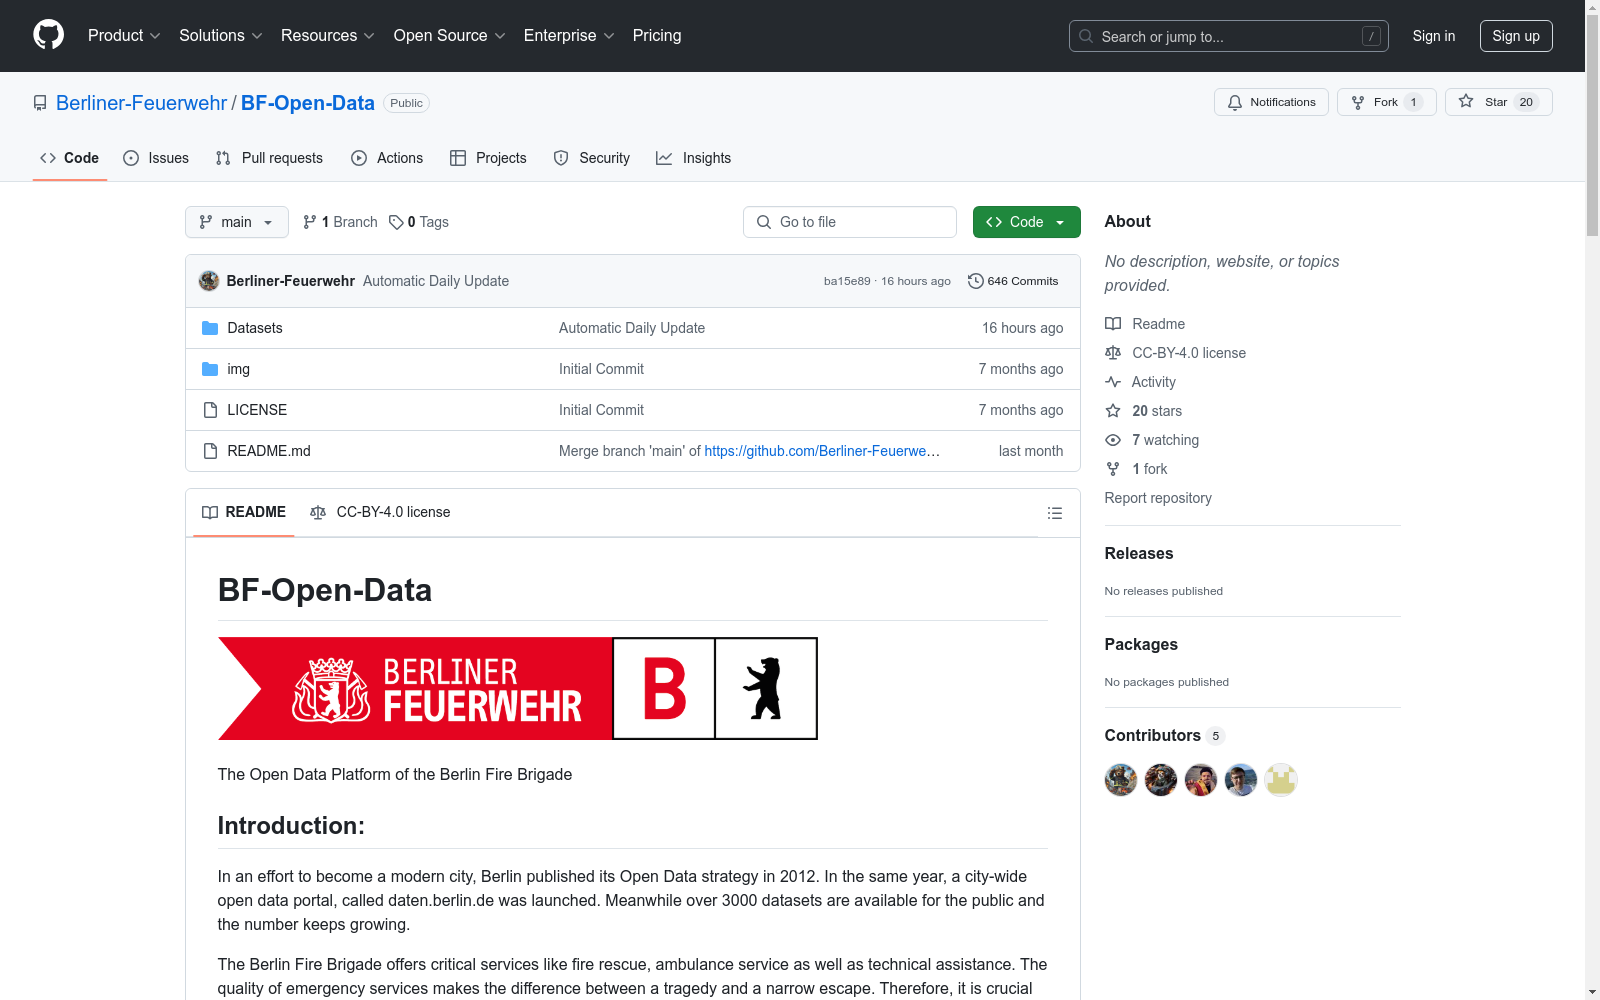The height and width of the screenshot is (1000, 1600).
Task: Click the Sign up button
Action: [x=1516, y=36]
